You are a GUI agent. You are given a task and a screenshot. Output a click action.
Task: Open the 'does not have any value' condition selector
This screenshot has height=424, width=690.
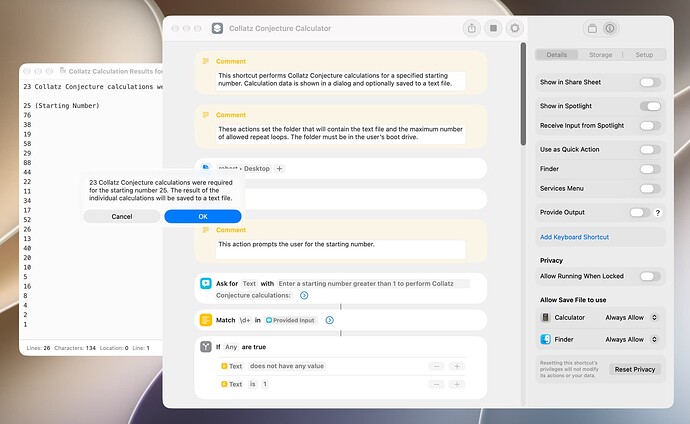[287, 366]
